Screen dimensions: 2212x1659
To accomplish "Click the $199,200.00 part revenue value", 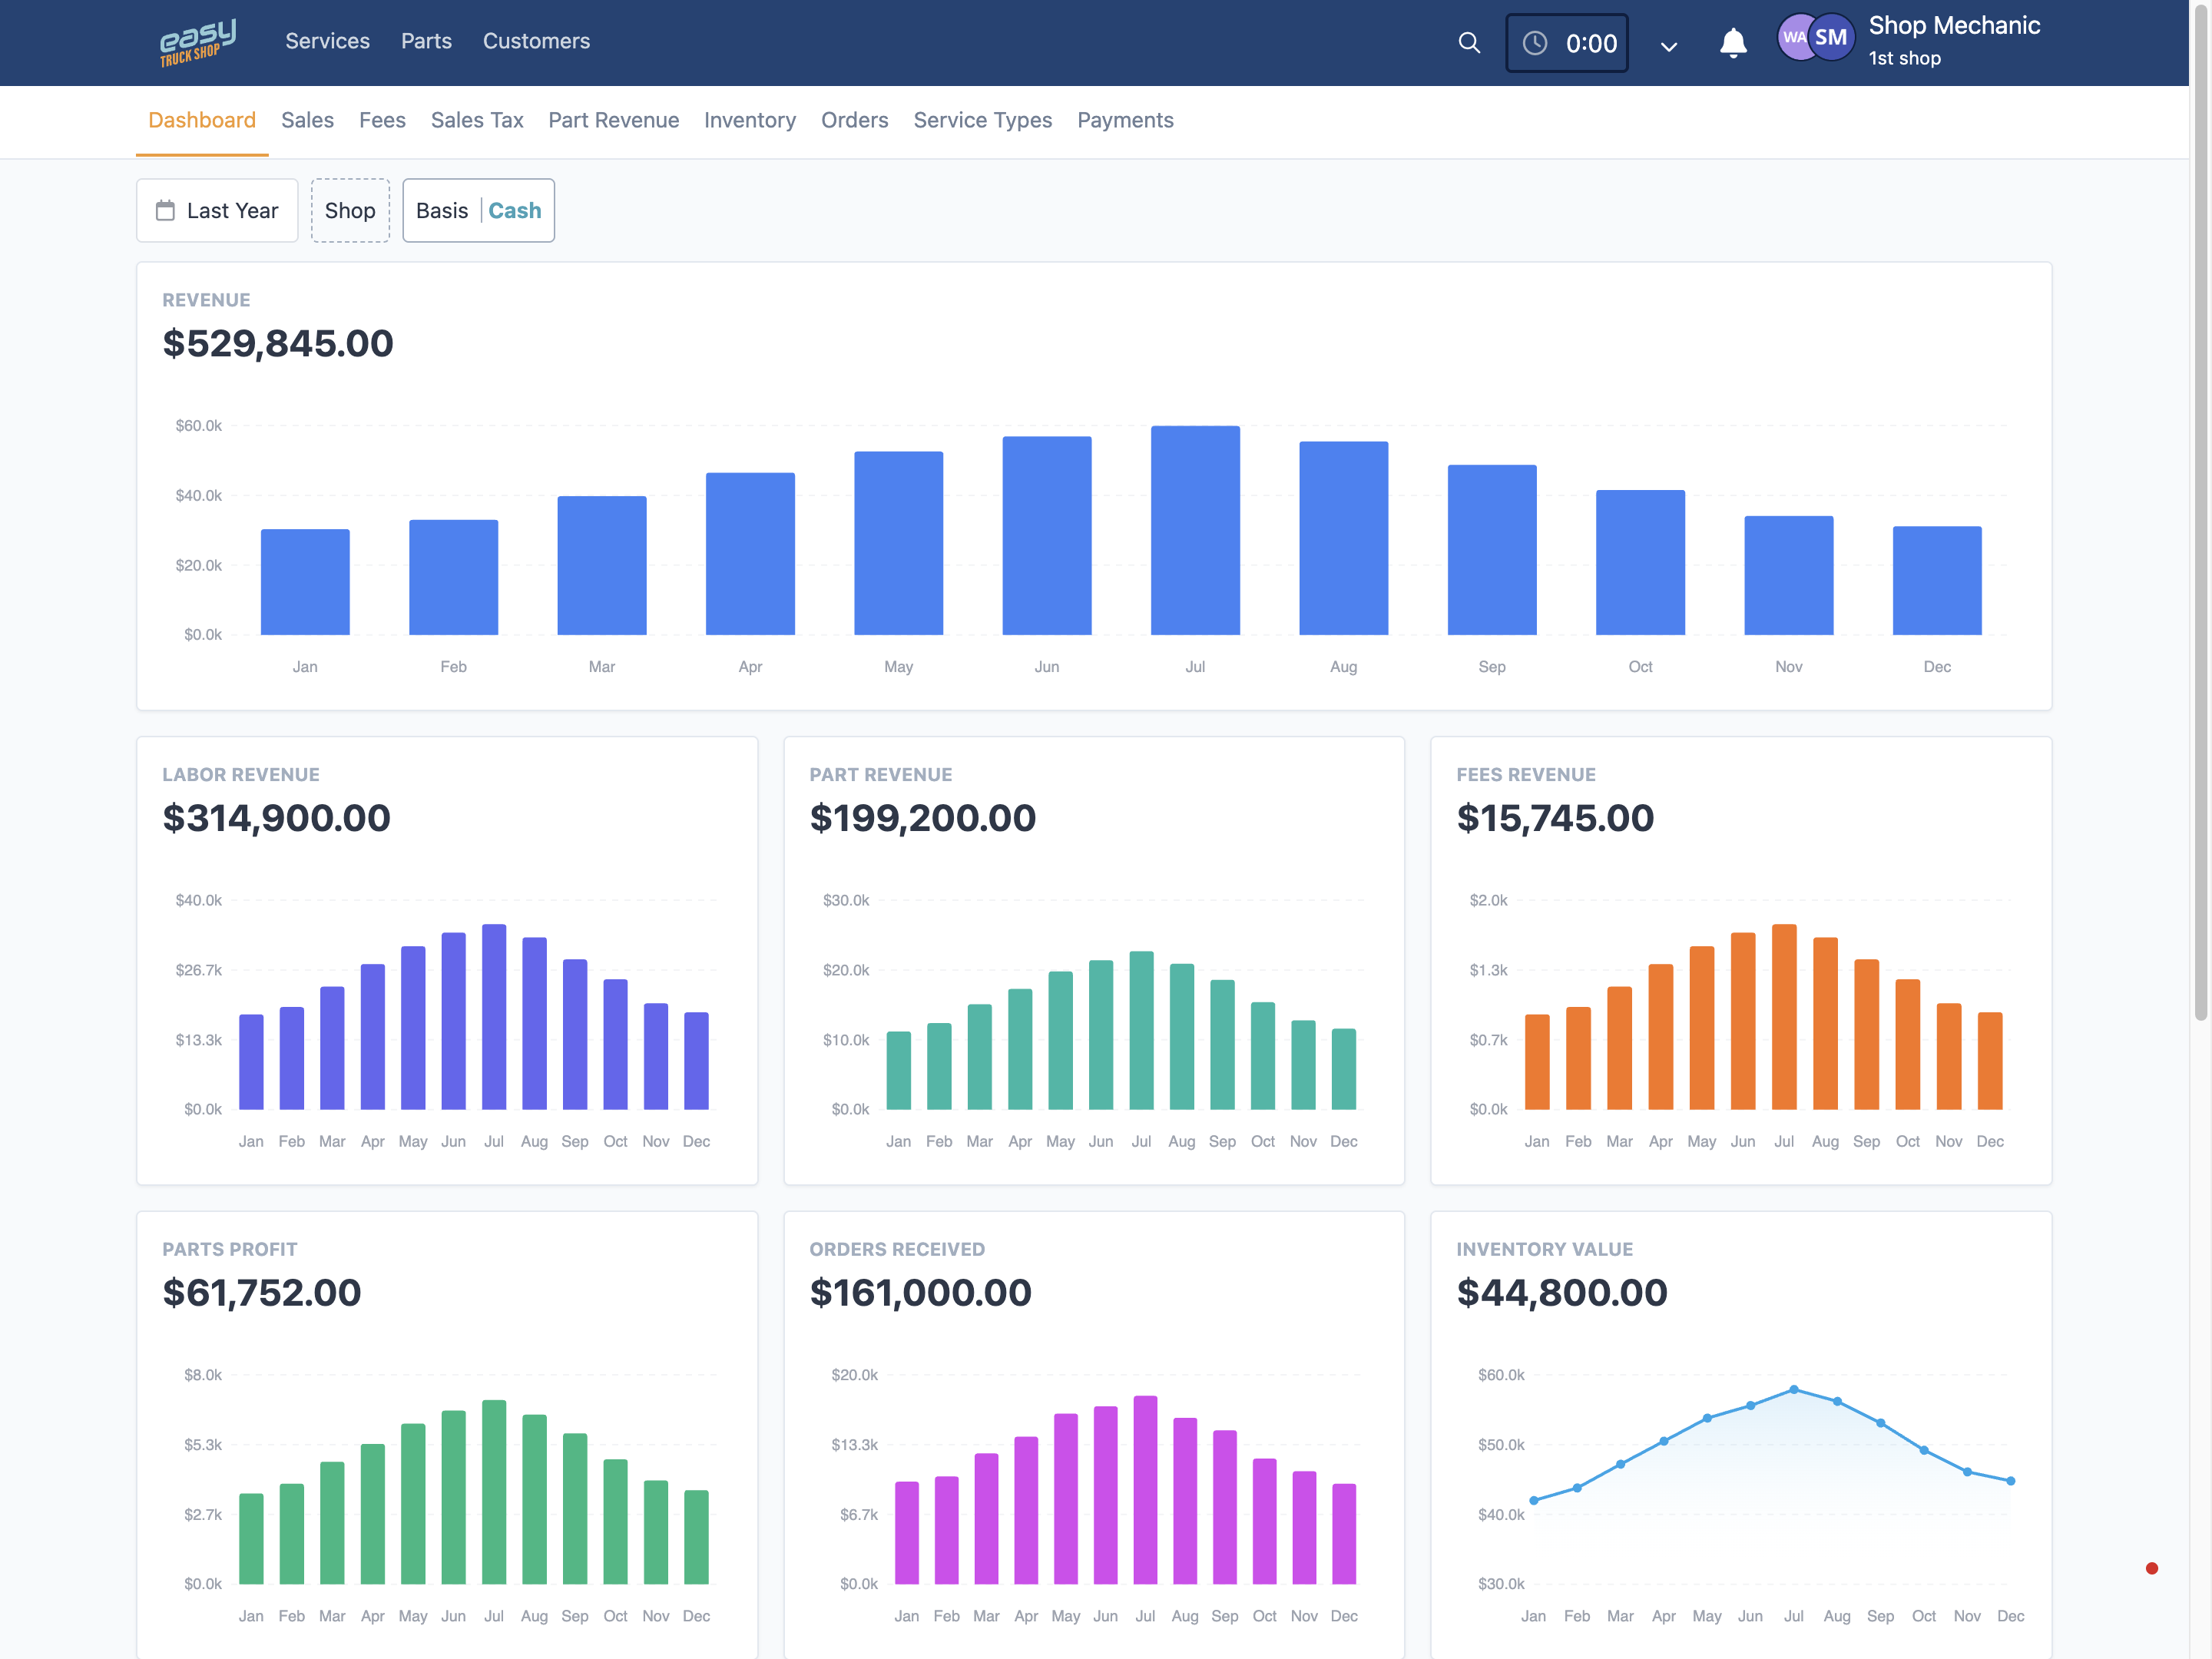I will click(922, 818).
